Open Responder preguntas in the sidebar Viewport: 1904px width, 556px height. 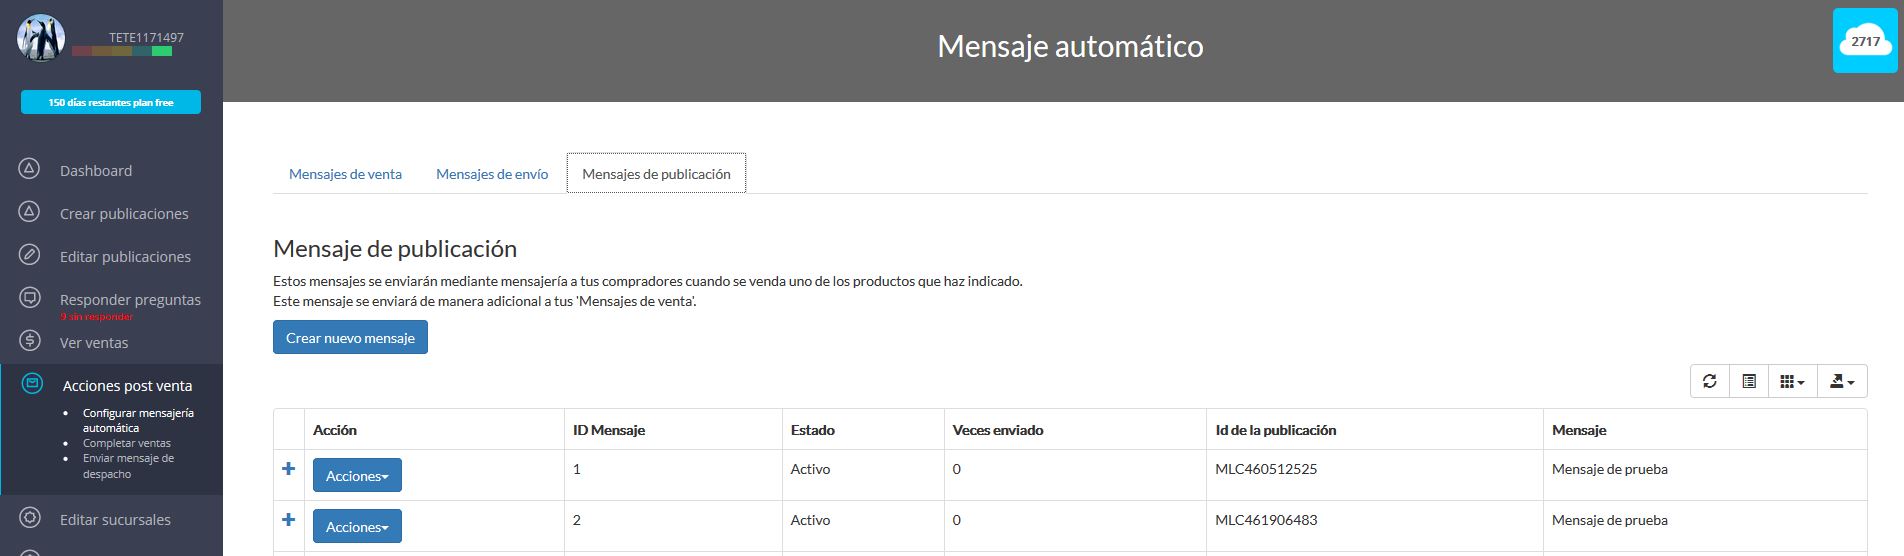point(130,300)
